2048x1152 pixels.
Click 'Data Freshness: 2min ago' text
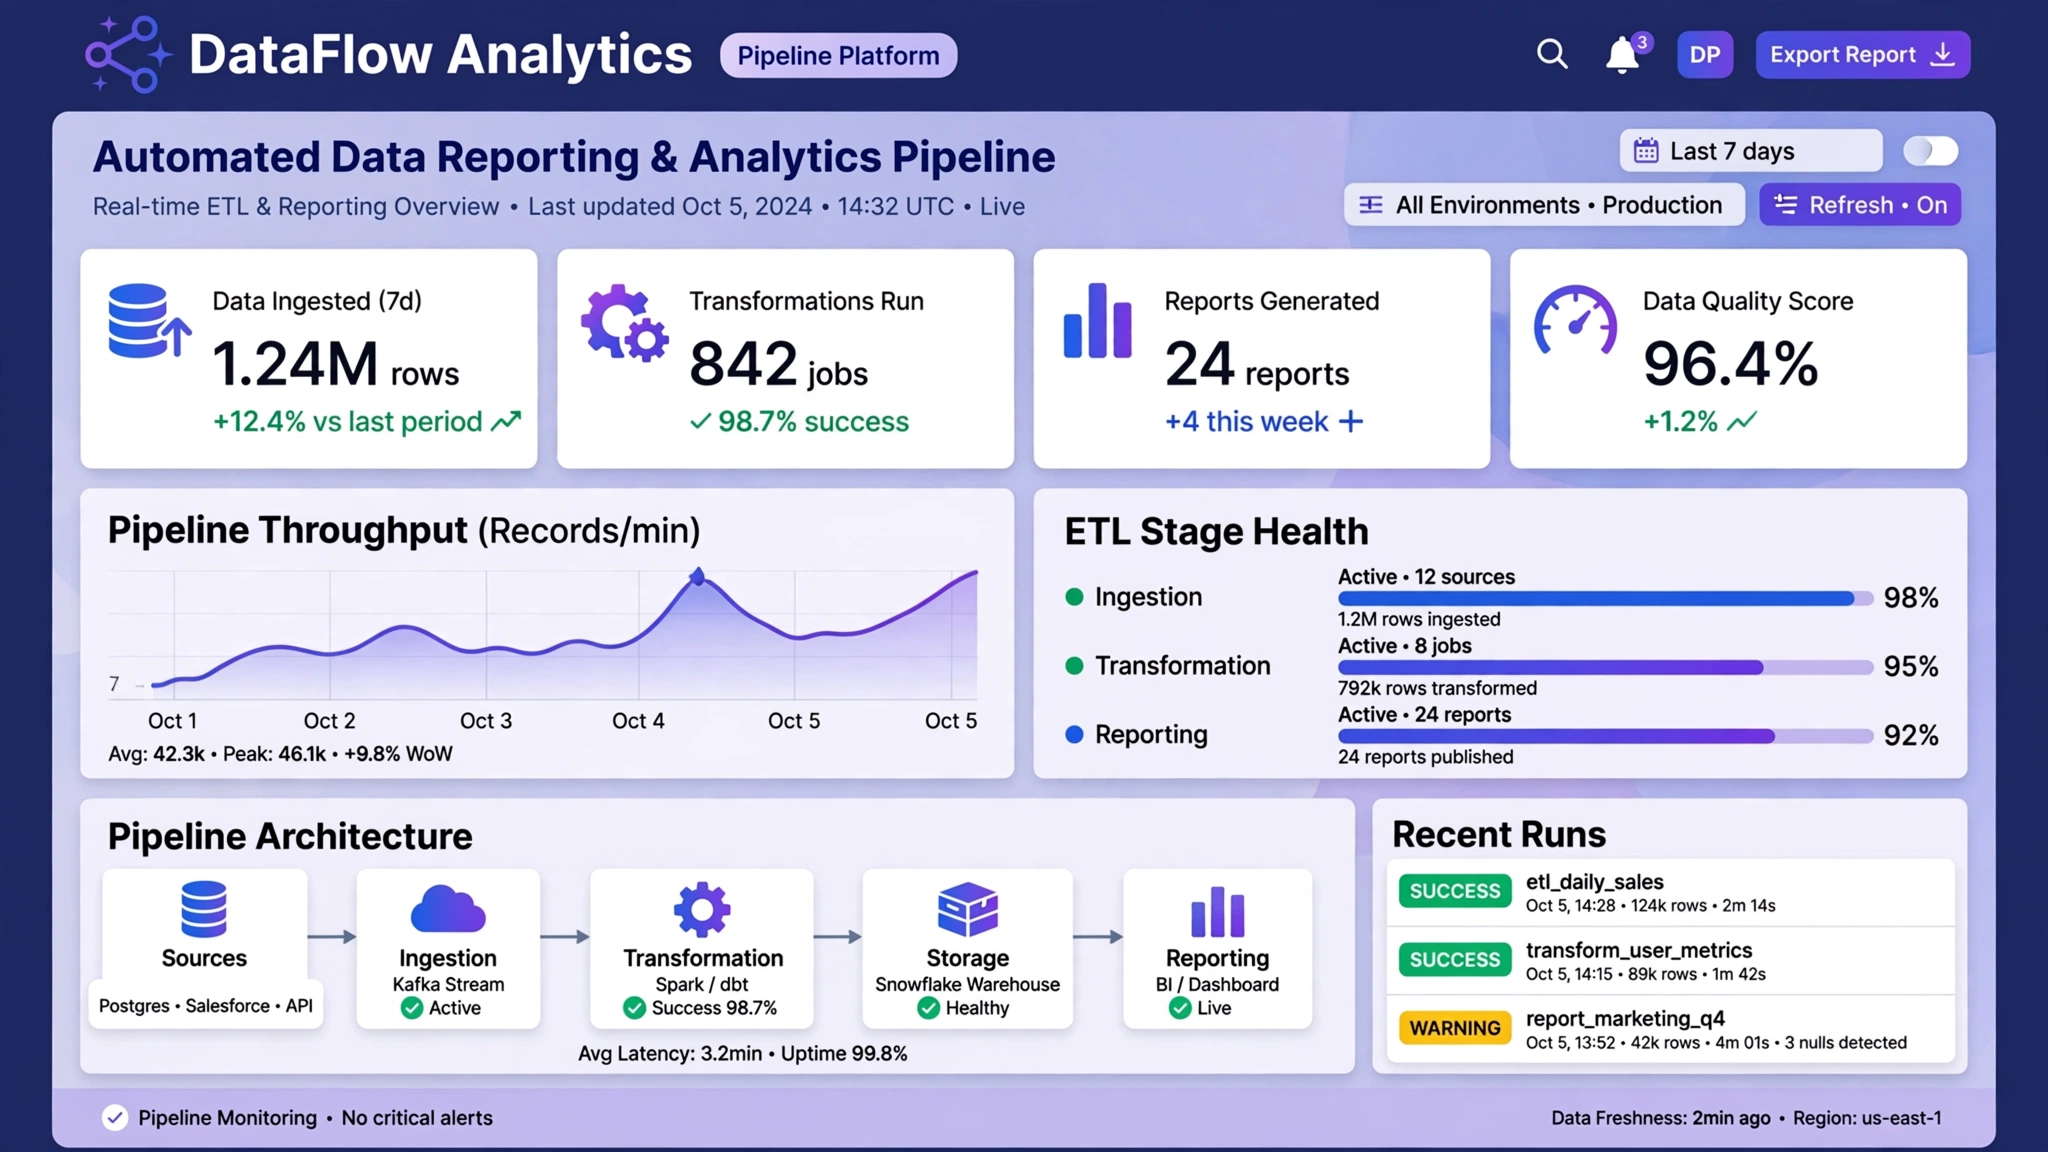coord(1660,1118)
